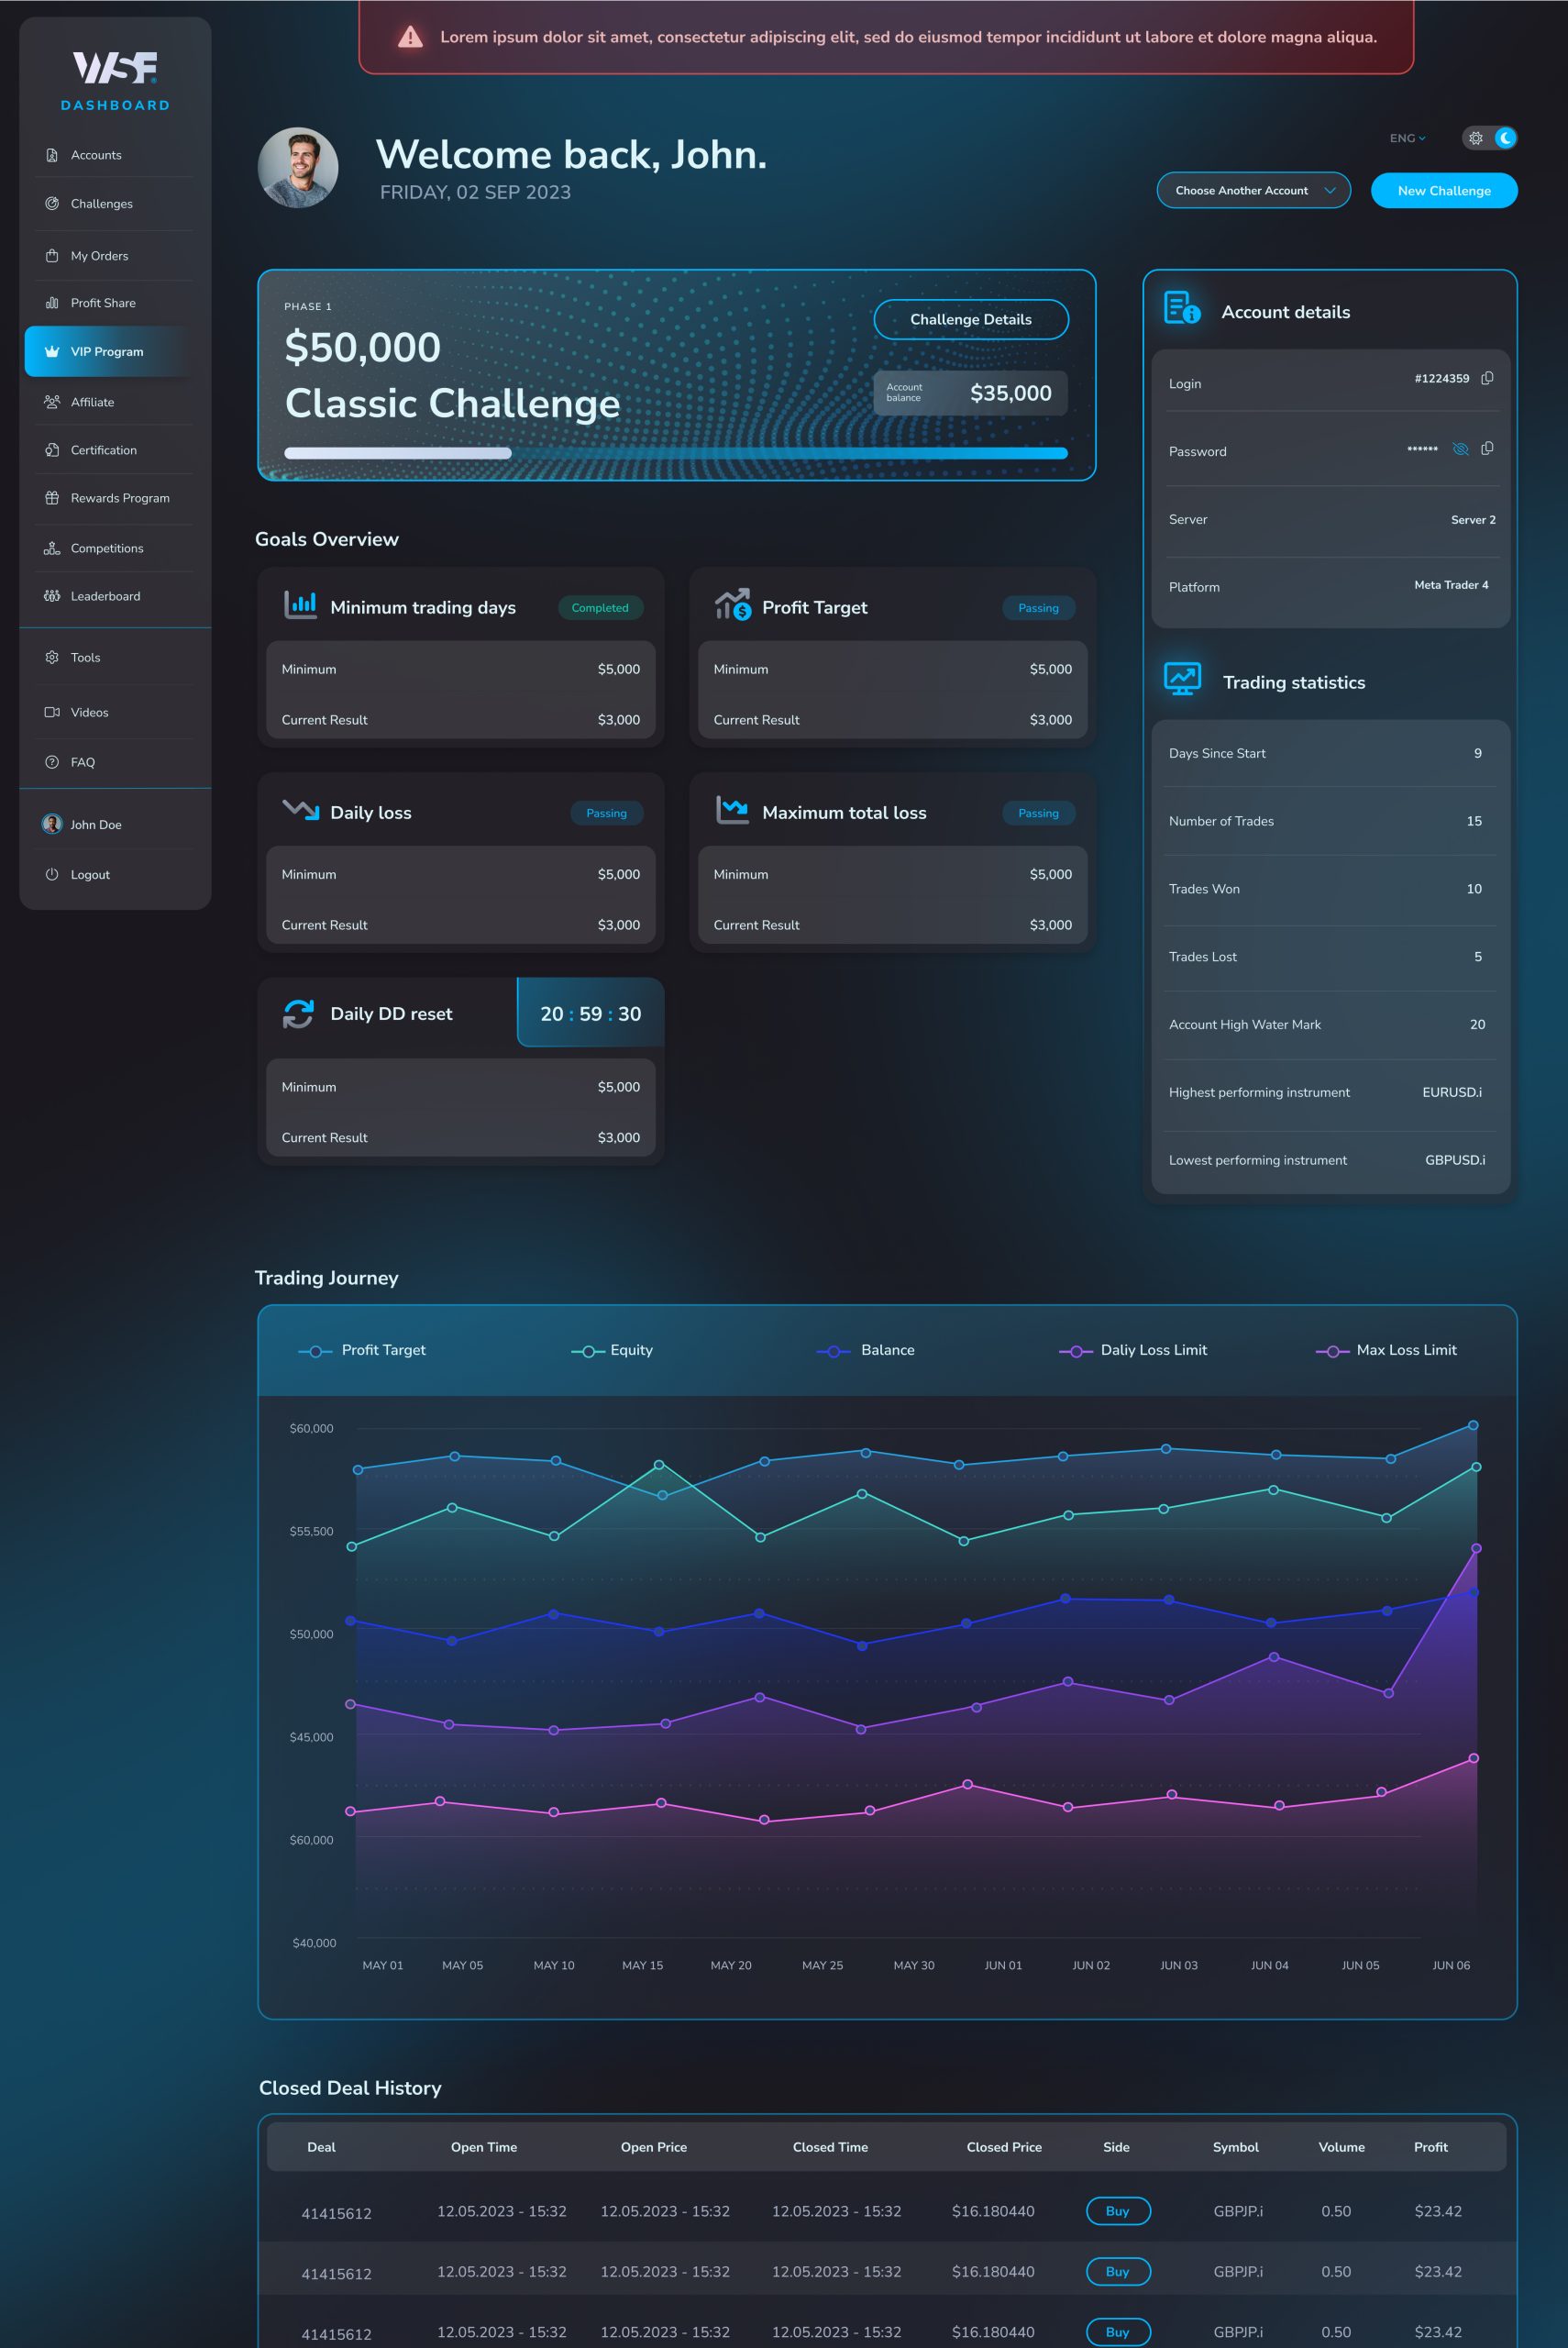Select the VIP Program menu item
The width and height of the screenshot is (1568, 2348).
coord(110,351)
